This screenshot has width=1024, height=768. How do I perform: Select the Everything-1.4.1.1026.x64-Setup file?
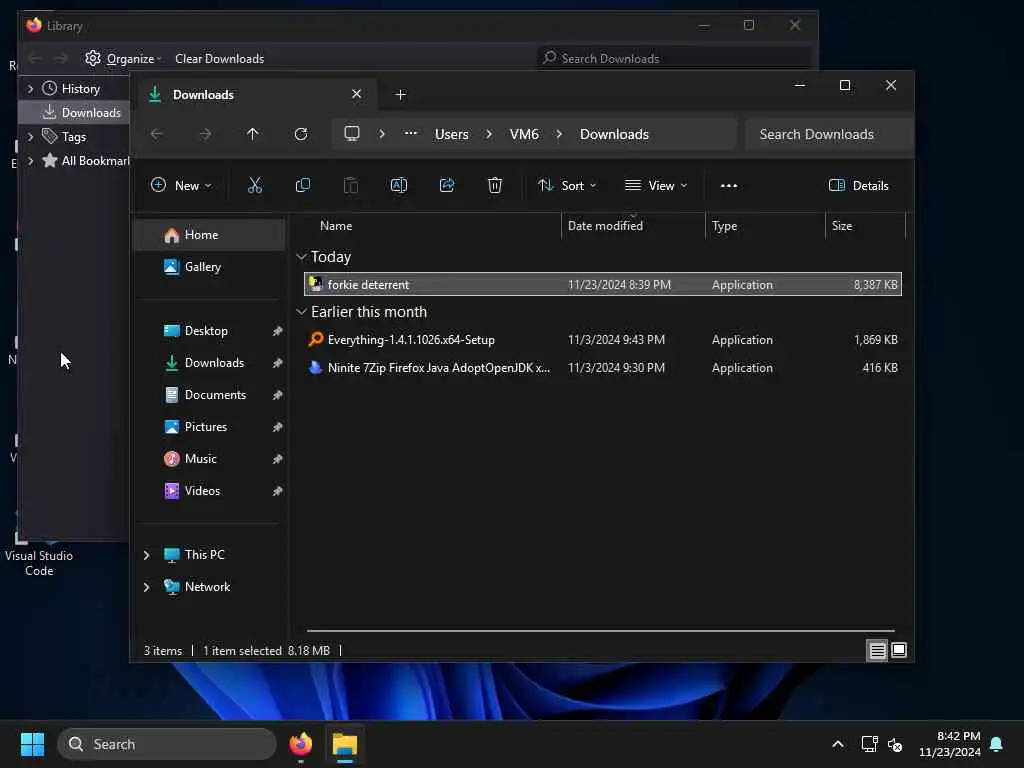coord(603,340)
